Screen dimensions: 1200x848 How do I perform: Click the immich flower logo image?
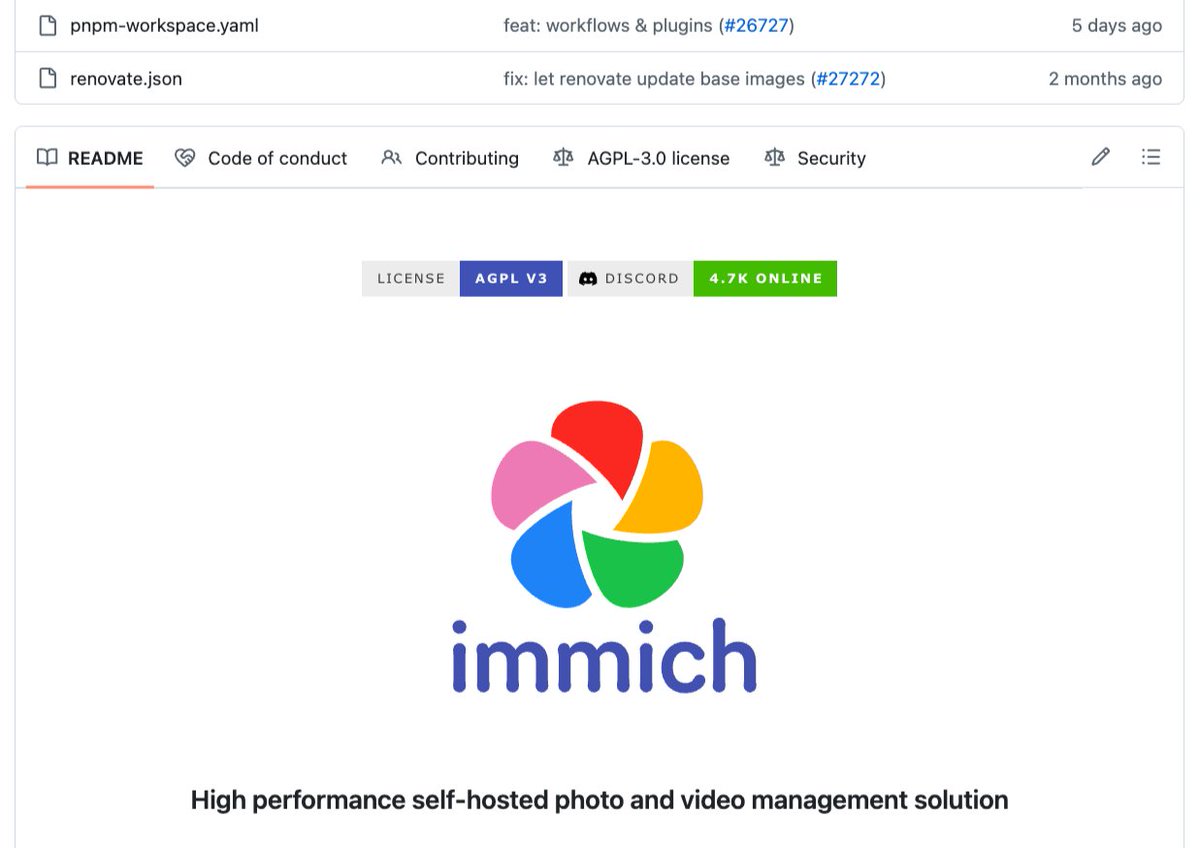[597, 504]
